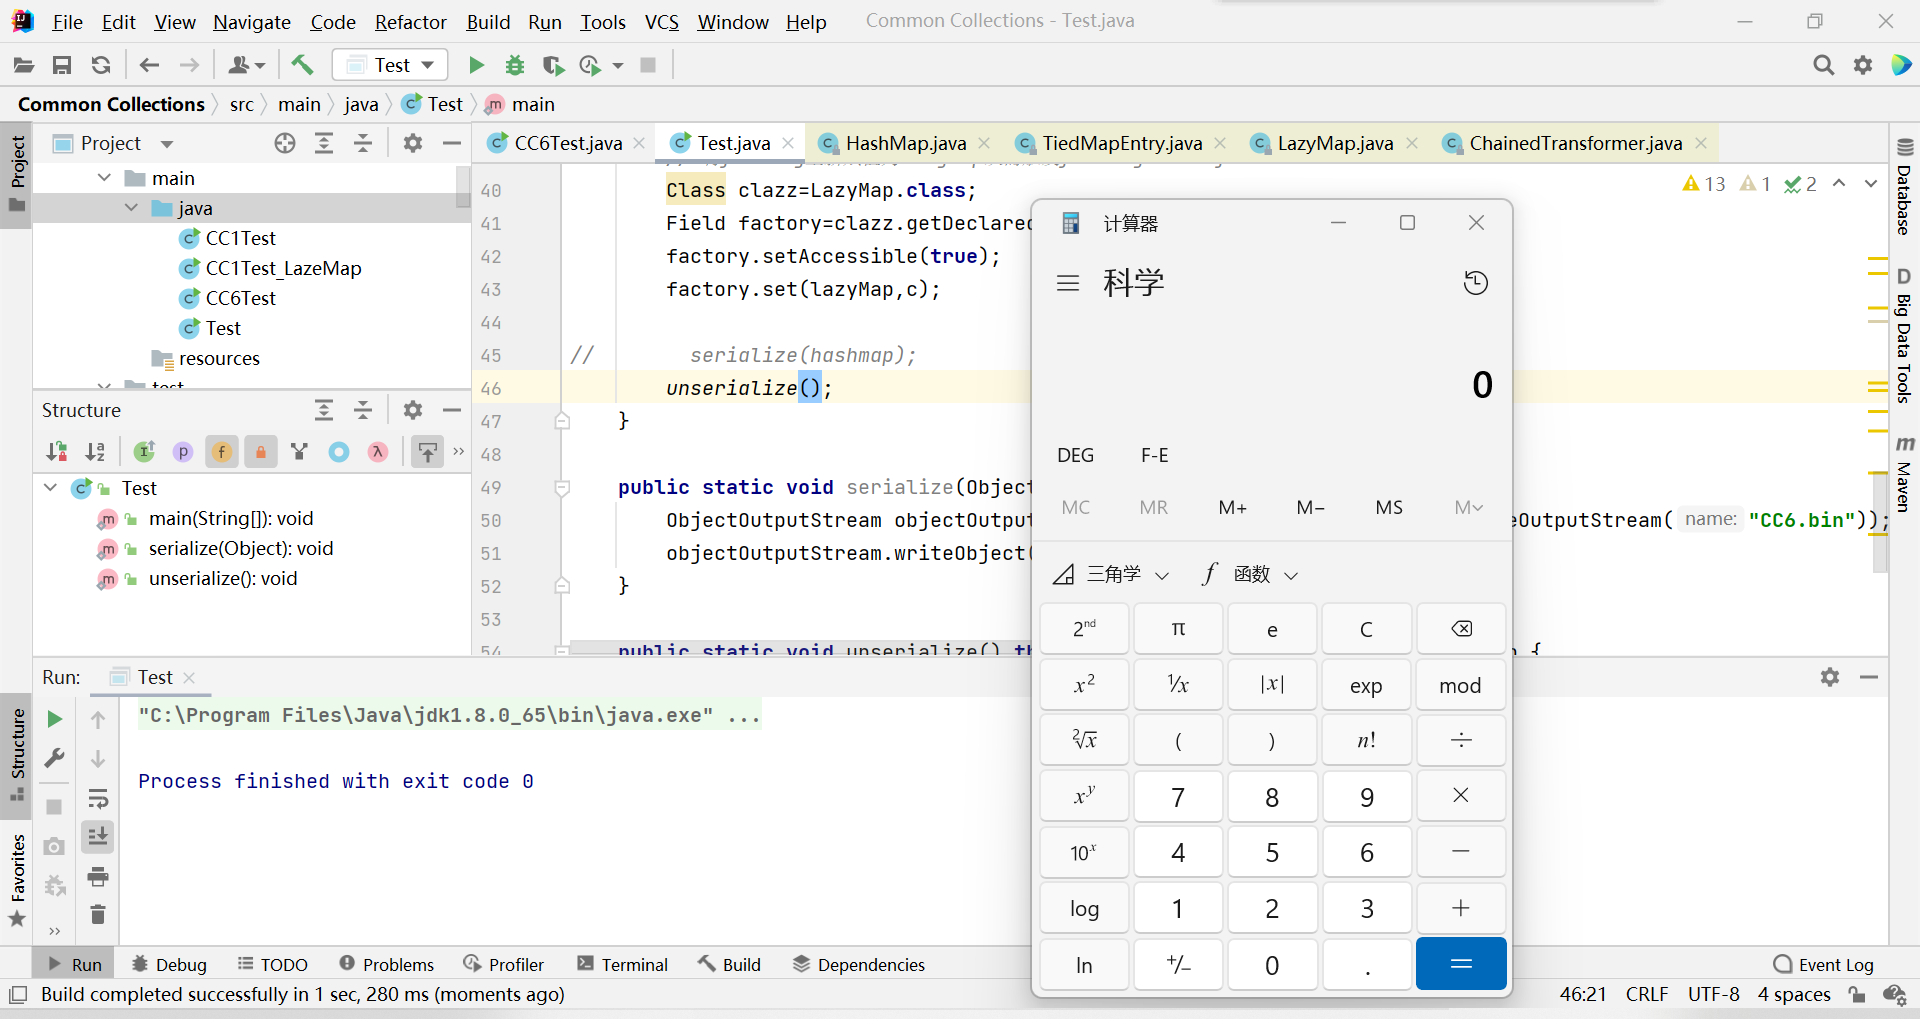The image size is (1920, 1019).
Task: Click the Save All floppy icon
Action: tap(62, 65)
